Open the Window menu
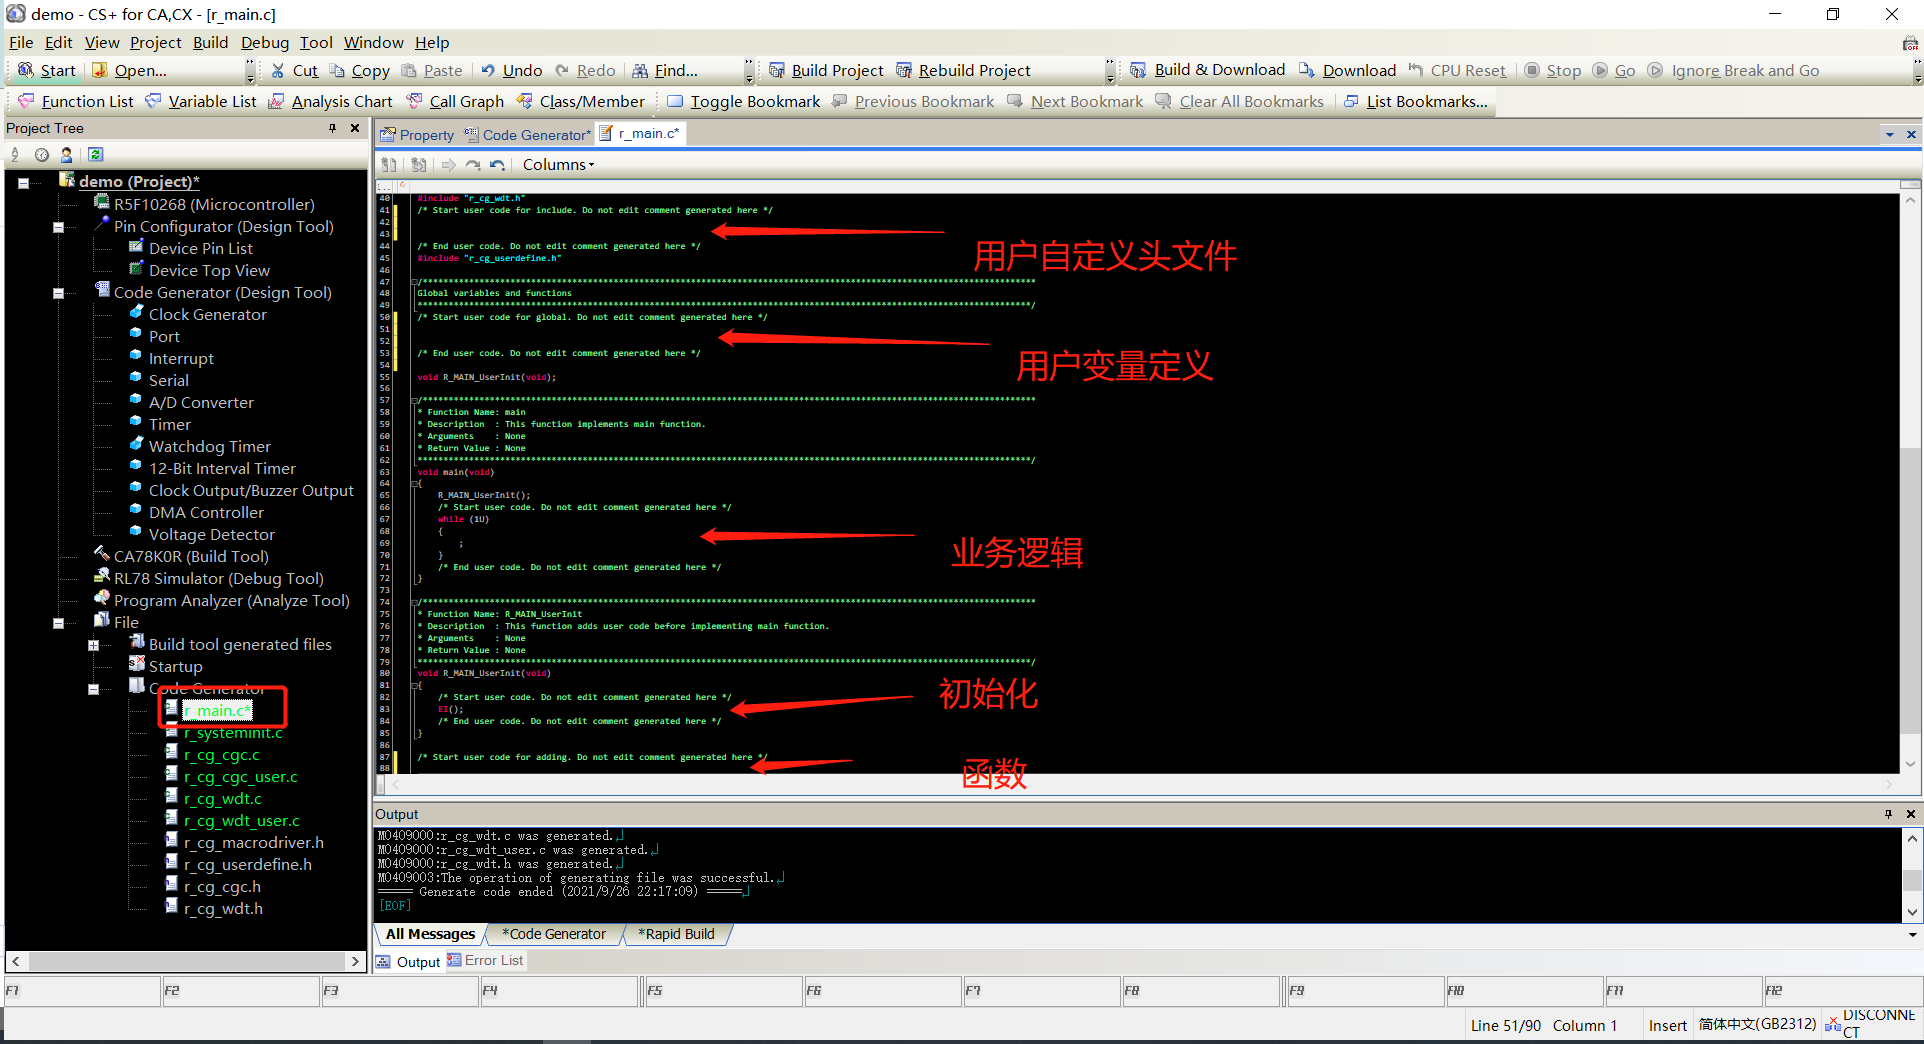This screenshot has height=1044, width=1924. tap(373, 42)
